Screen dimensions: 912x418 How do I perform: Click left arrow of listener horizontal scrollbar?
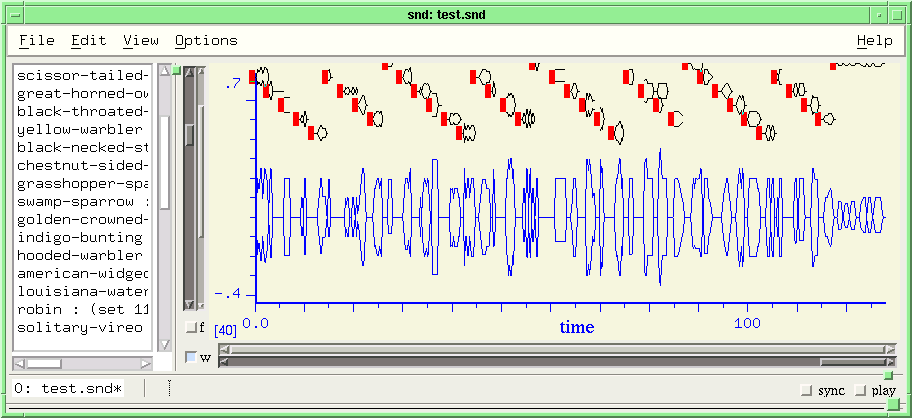tap(20, 364)
